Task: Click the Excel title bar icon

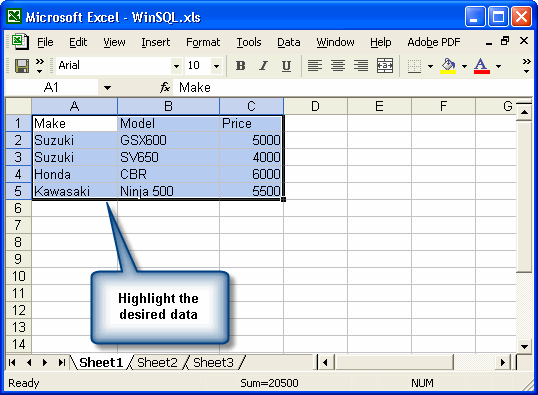Action: click(x=14, y=16)
